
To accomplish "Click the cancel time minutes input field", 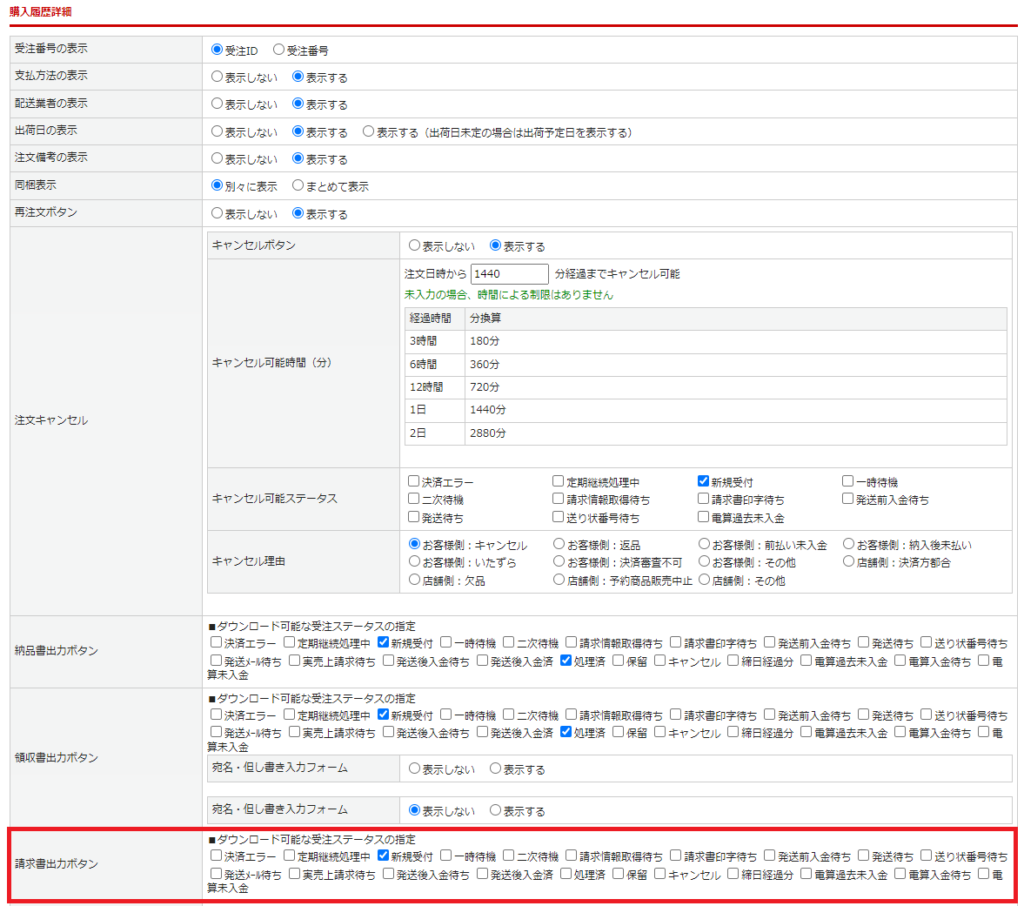I will (509, 274).
